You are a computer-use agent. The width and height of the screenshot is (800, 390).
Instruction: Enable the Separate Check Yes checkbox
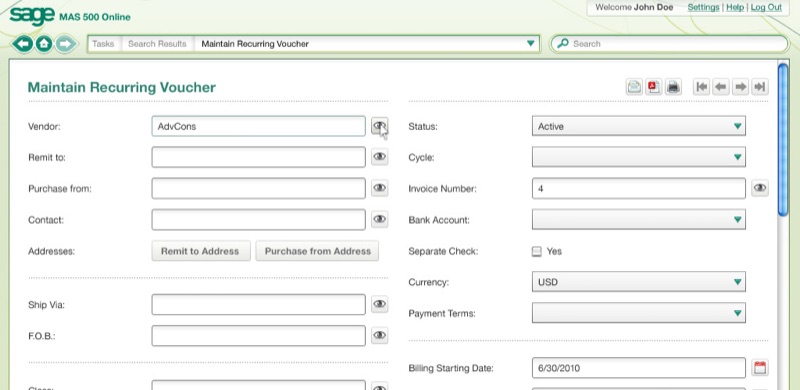(536, 251)
